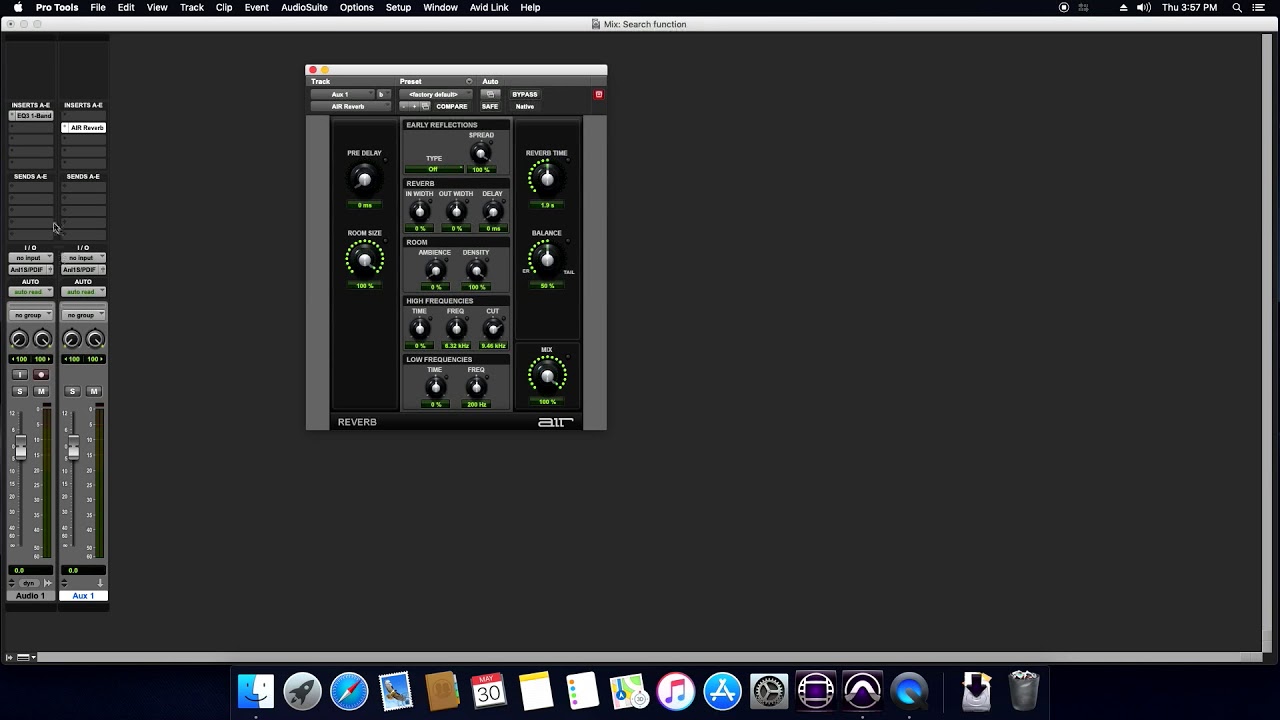The image size is (1280, 720).
Task: Open the Setup menu
Action: coord(398,7)
